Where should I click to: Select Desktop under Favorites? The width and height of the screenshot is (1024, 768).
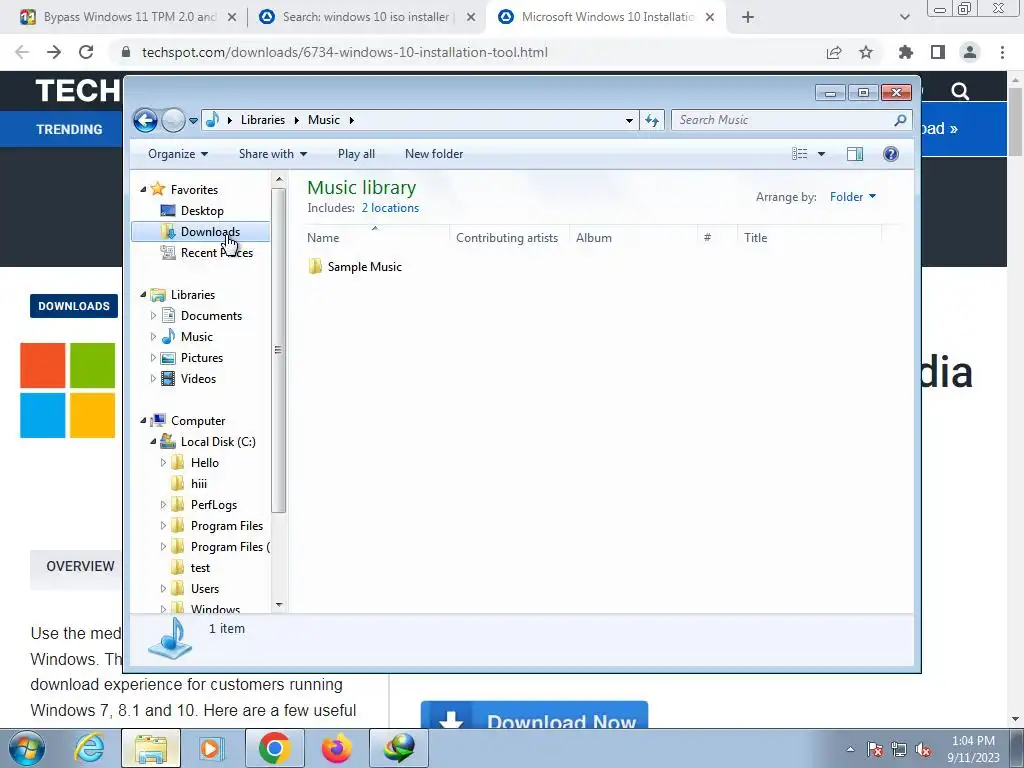click(202, 211)
